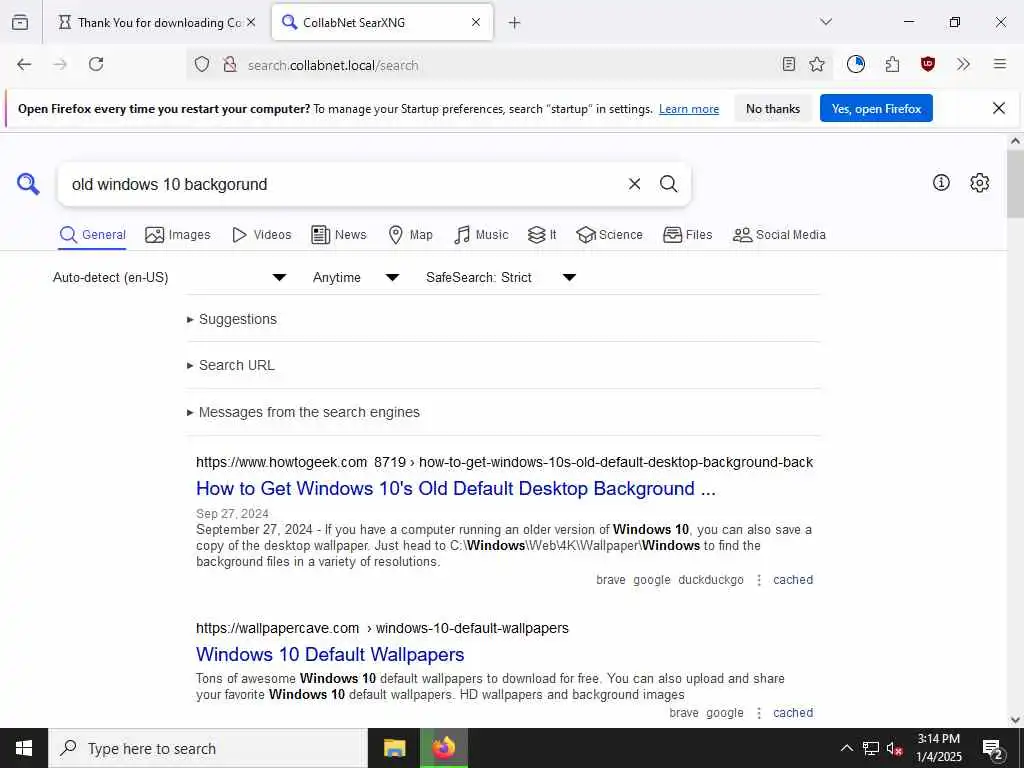The image size is (1024, 768).
Task: Go back with the browser back arrow
Action: click(24, 64)
